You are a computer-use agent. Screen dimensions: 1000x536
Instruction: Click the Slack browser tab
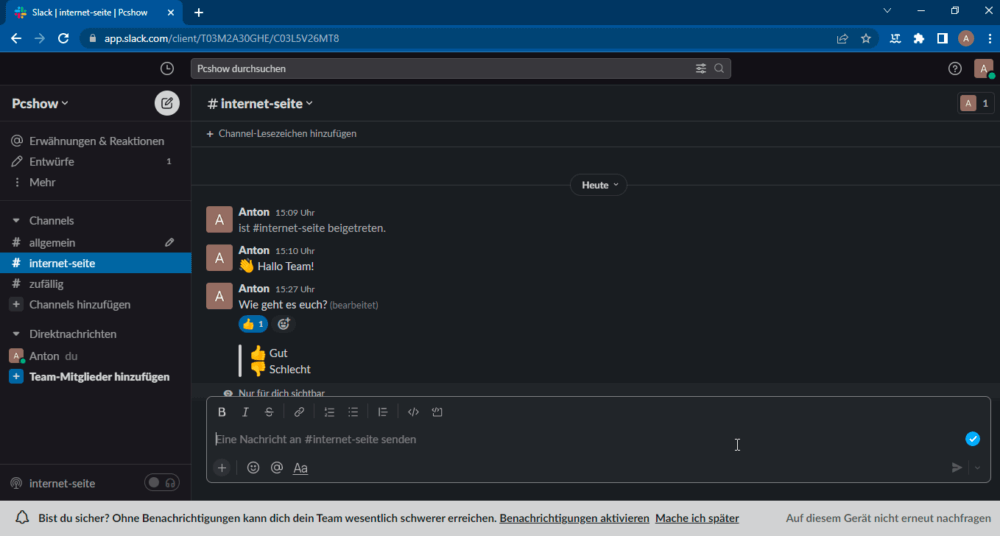94,12
